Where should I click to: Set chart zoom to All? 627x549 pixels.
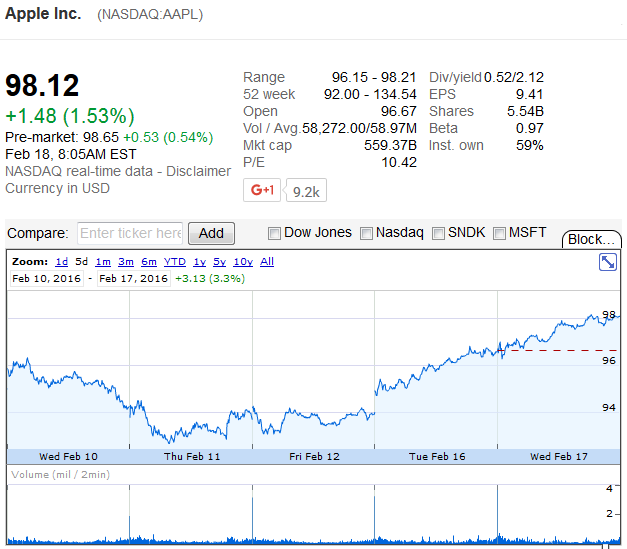point(267,262)
